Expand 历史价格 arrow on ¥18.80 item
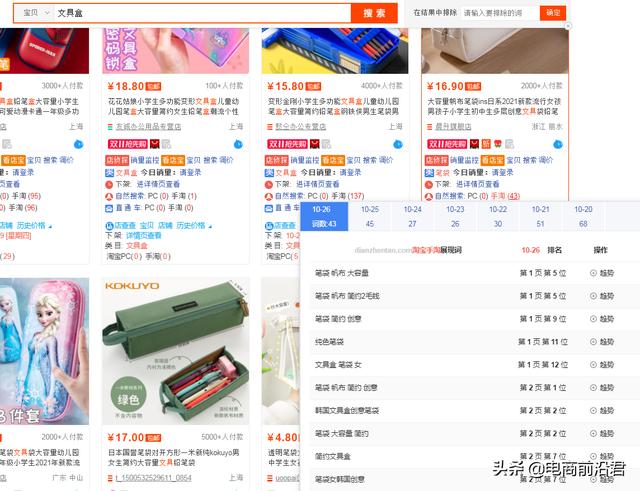 210,226
